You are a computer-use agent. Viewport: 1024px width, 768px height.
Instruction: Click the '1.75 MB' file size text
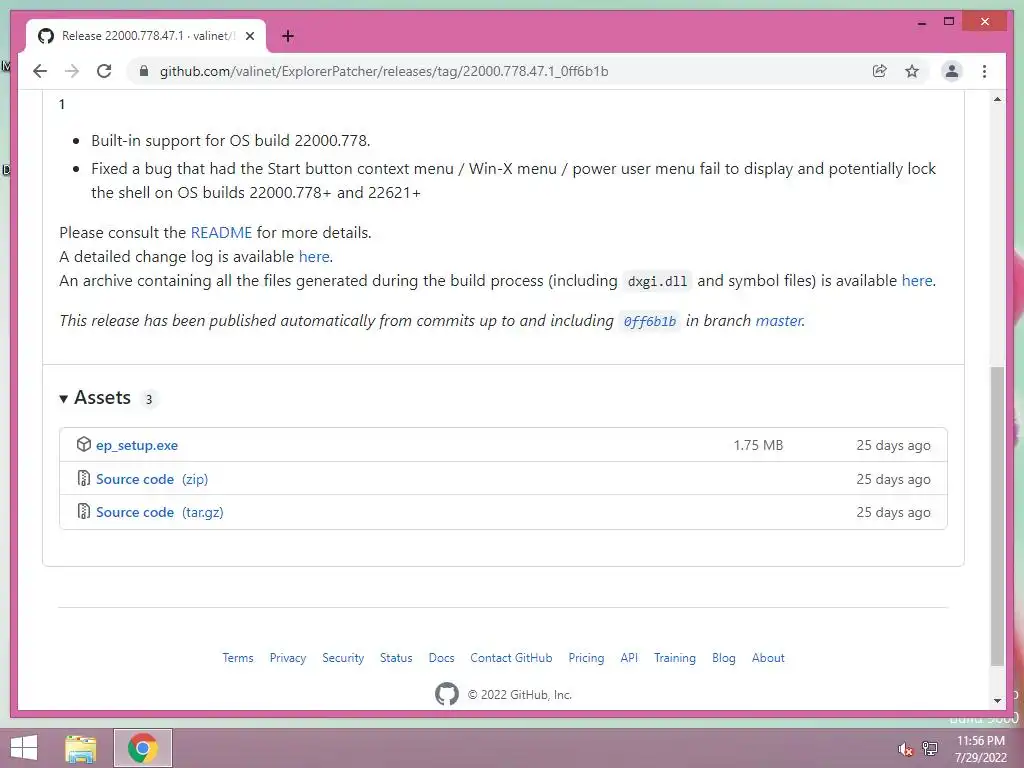758,445
